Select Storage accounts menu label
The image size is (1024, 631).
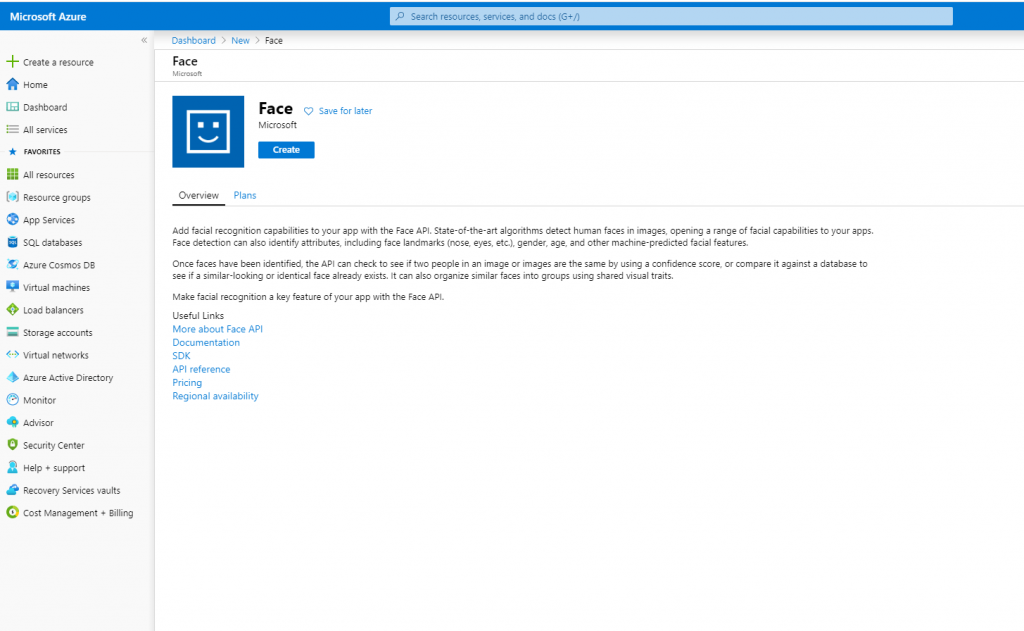pos(57,332)
